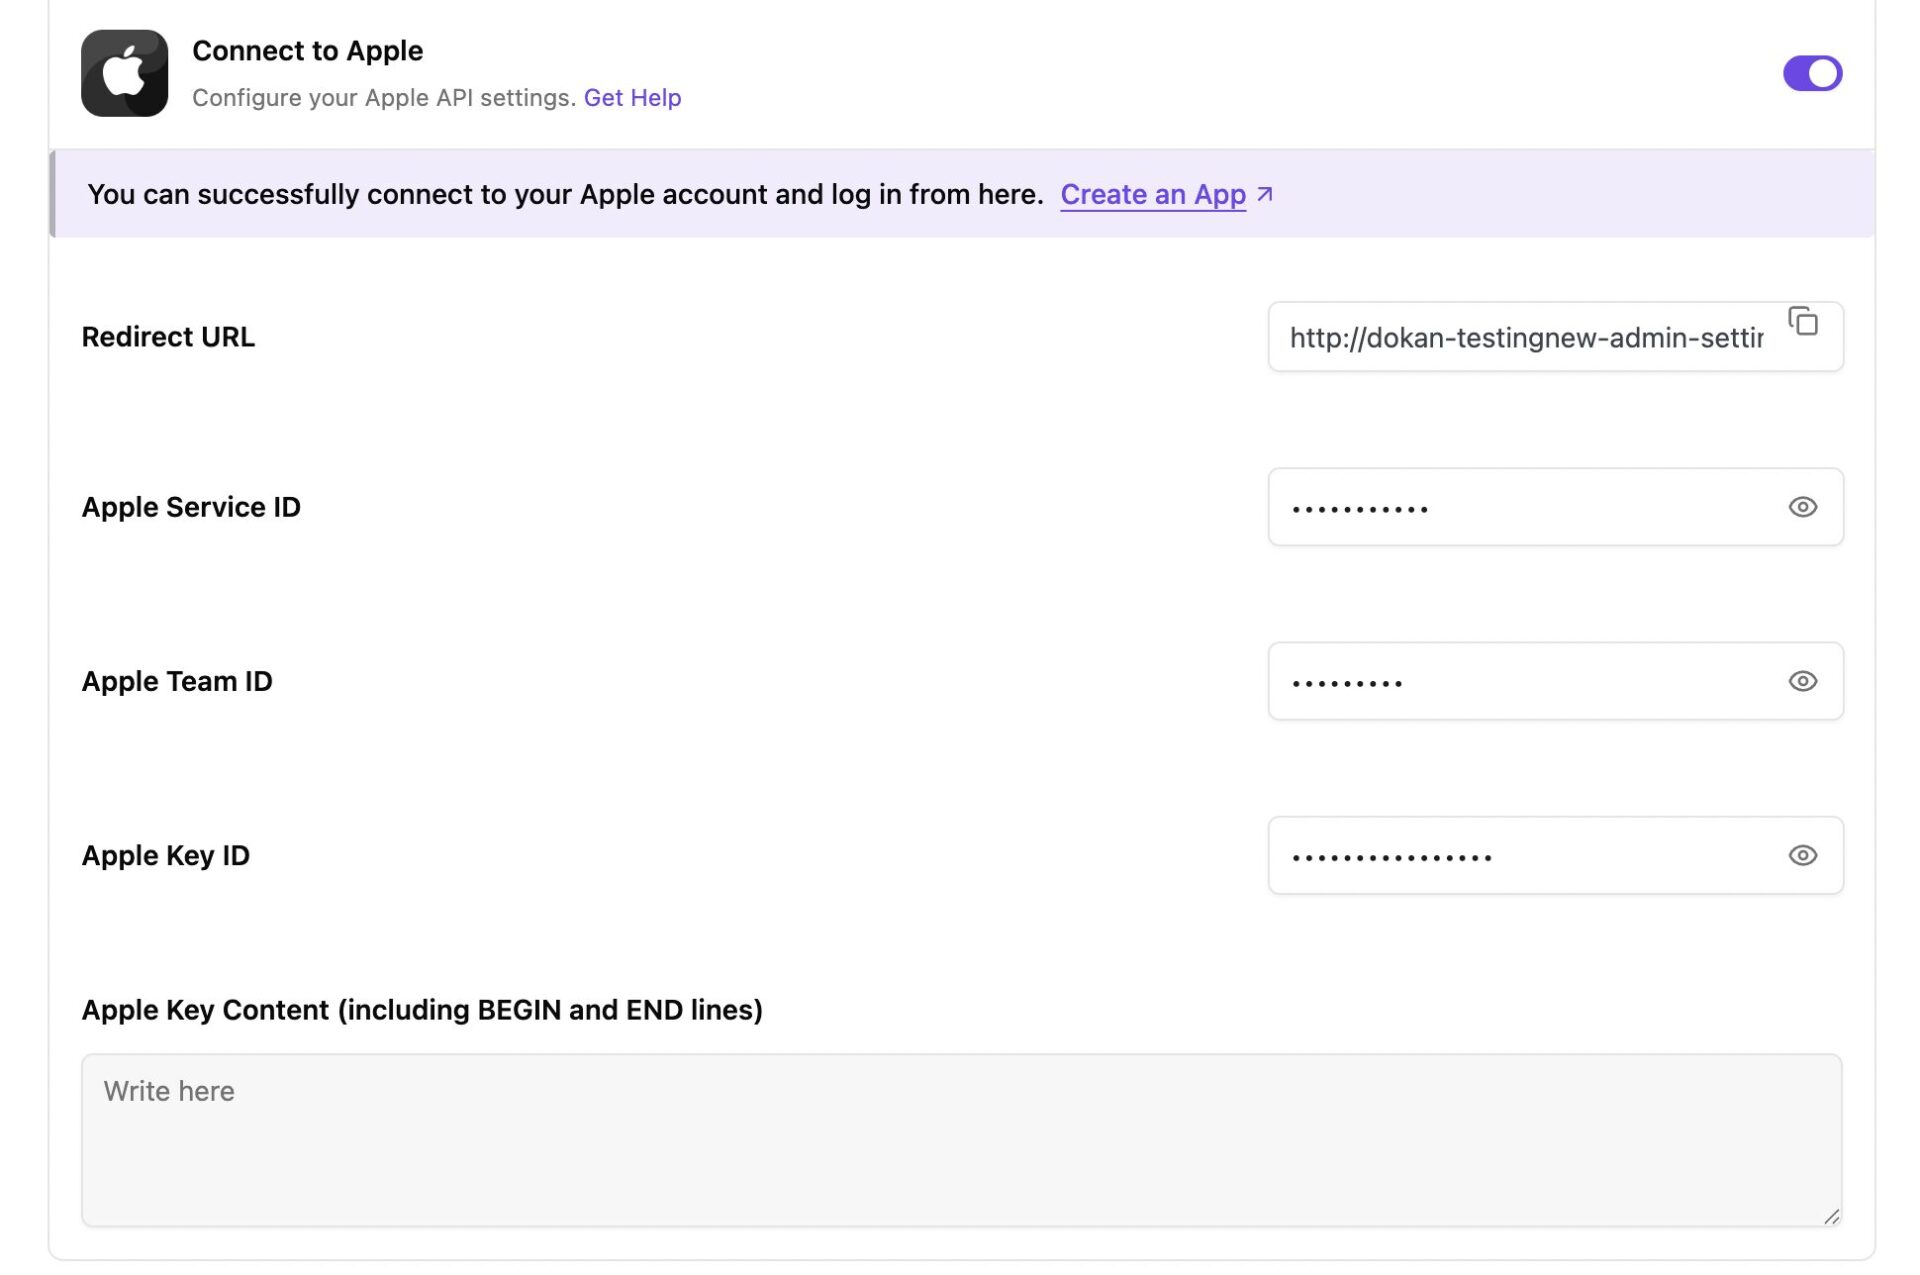Focus the Apple Key ID input
The image size is (1920, 1275).
[x=1555, y=855]
